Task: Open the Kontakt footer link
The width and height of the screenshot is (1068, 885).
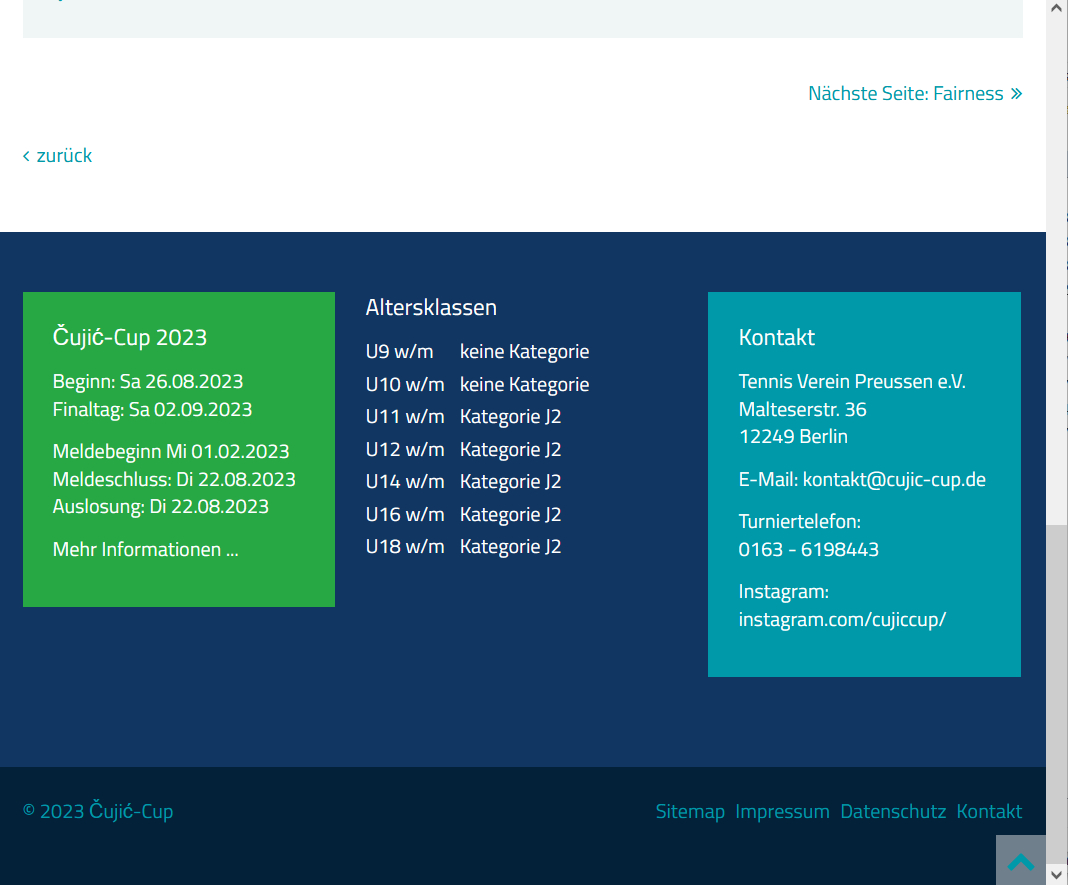Action: click(989, 811)
